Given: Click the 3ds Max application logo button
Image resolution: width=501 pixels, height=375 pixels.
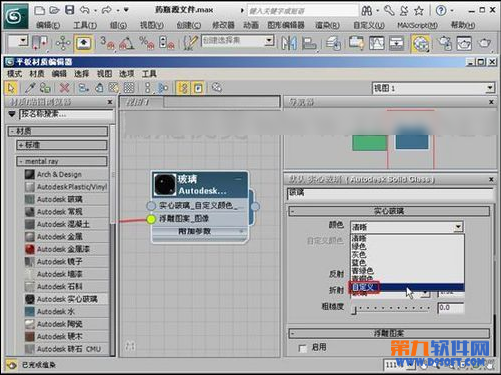Looking at the screenshot, I should coord(16,16).
